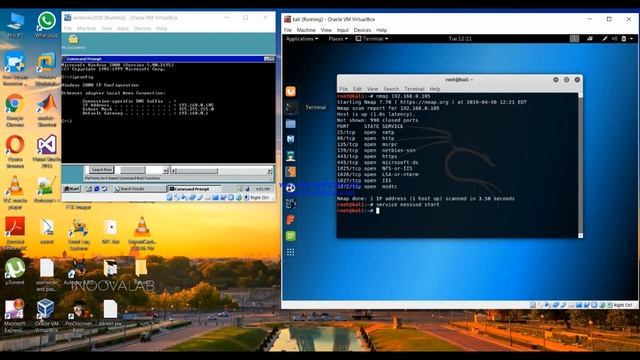The image size is (640, 360).
Task: Click the Kali battery indicator
Action: 624,39
